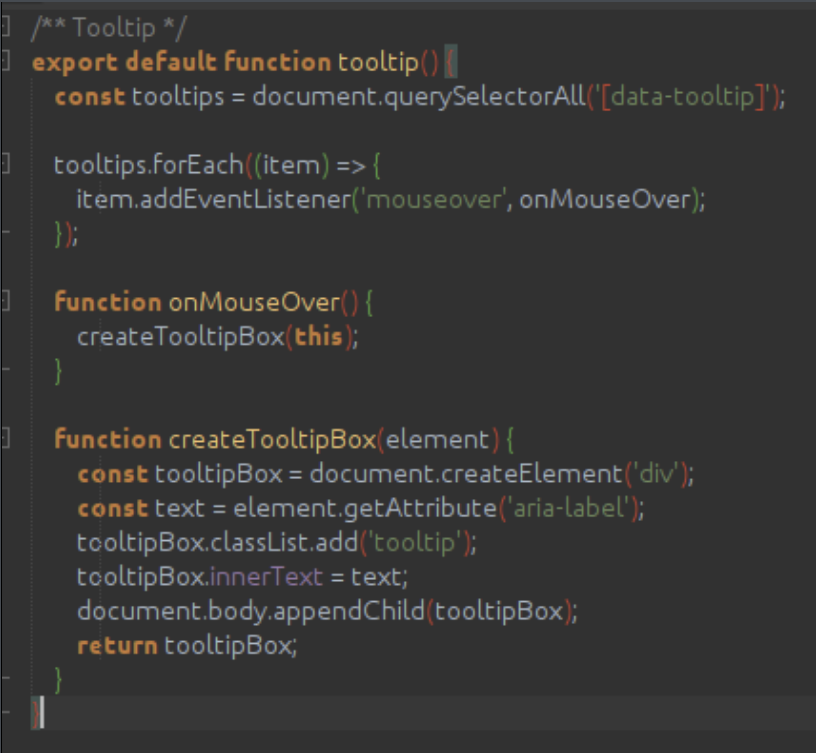
Task: Click the 'return' keyword
Action: pyautogui.click(x=117, y=645)
